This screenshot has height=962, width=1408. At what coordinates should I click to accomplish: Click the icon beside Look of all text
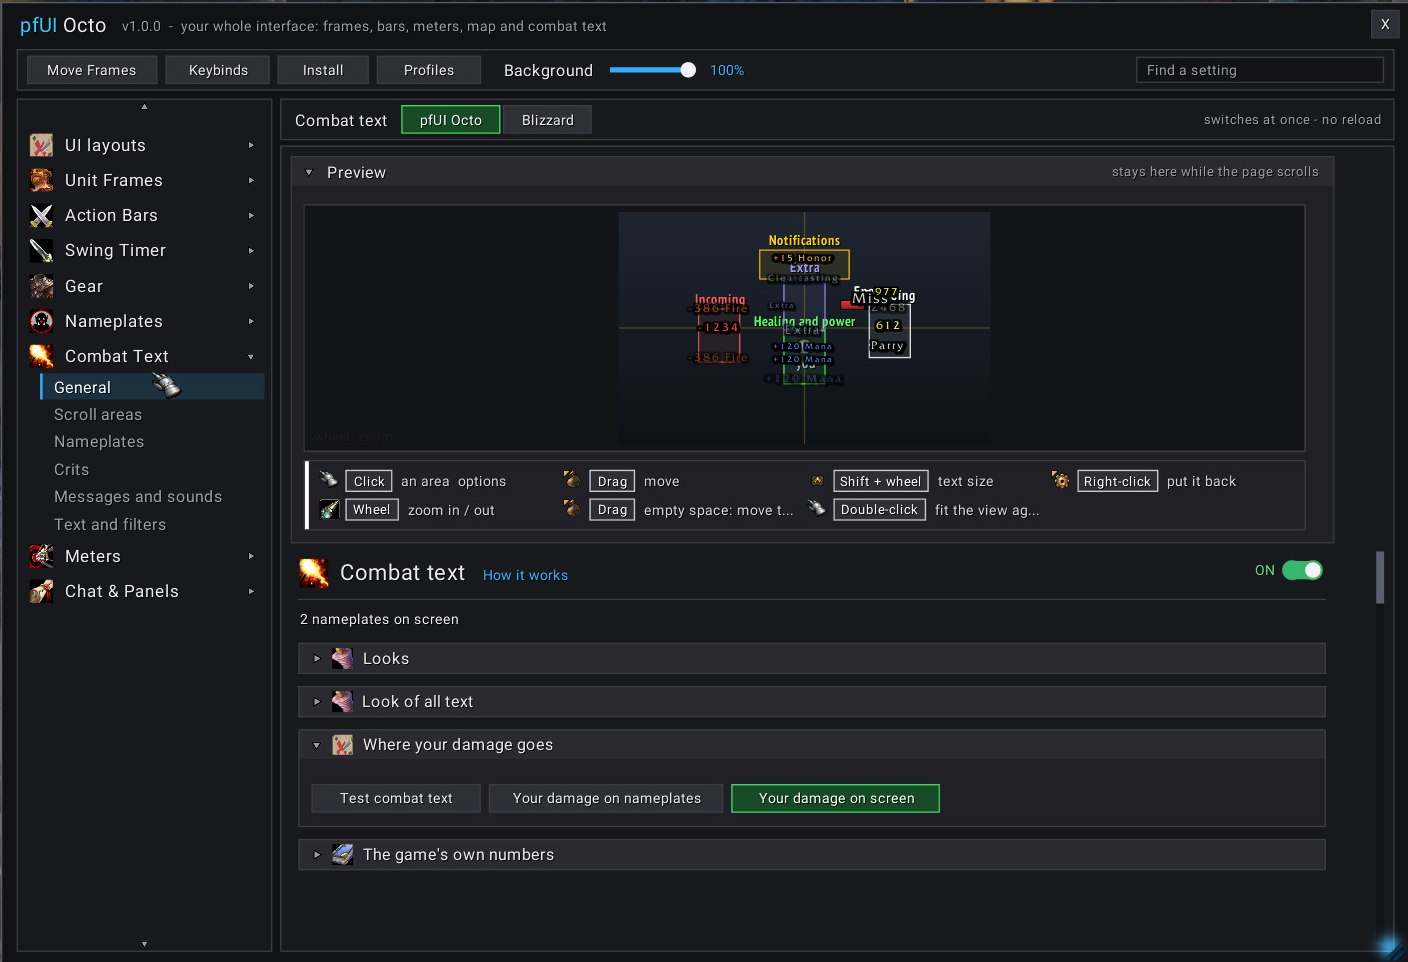[x=342, y=701]
